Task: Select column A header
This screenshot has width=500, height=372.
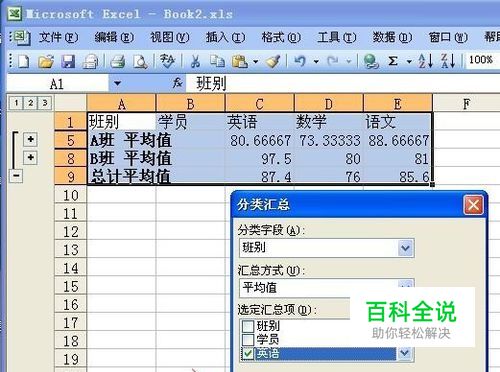Action: pos(122,104)
